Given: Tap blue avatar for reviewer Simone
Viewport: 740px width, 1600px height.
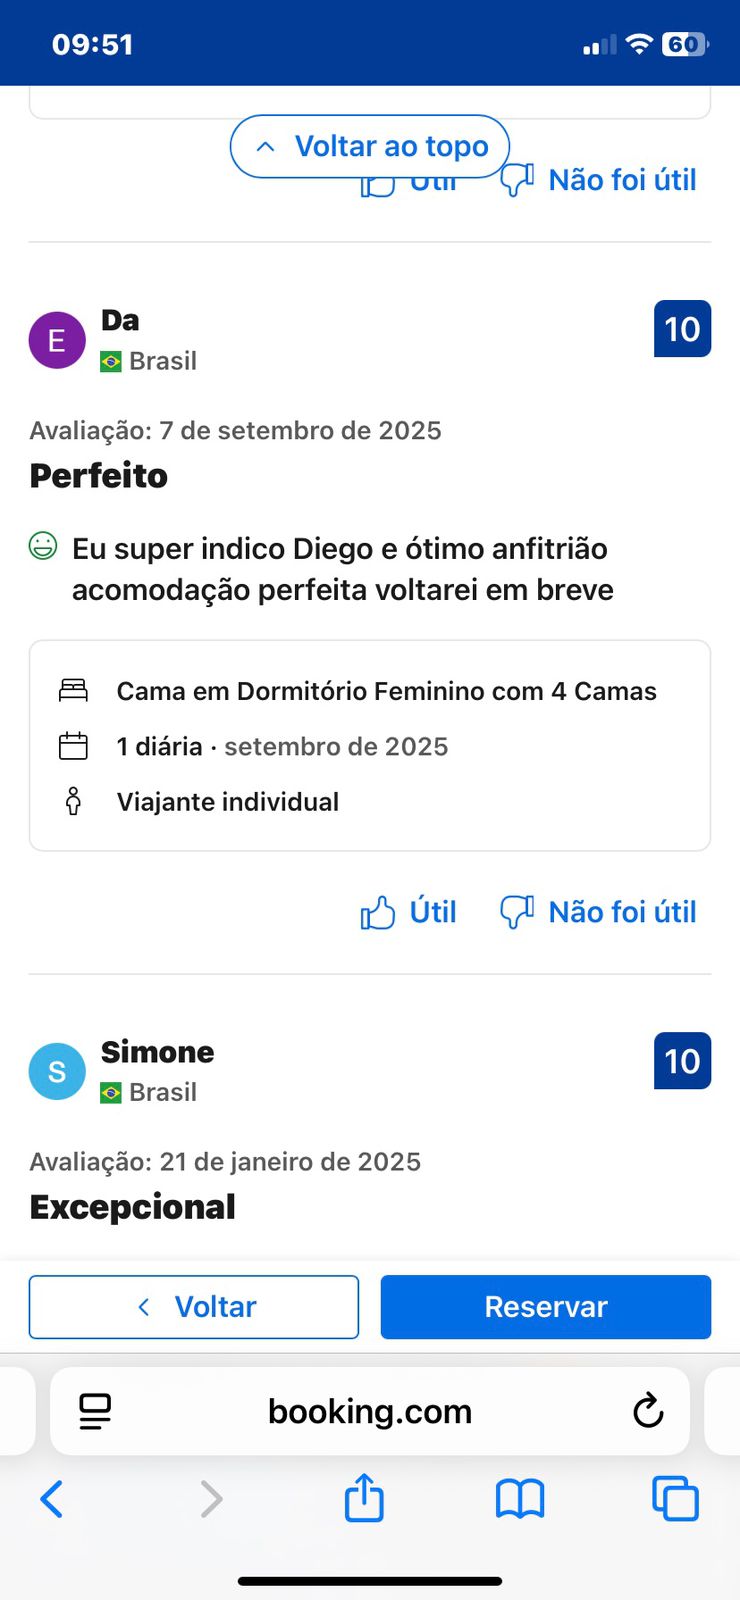Looking at the screenshot, I should [57, 1071].
